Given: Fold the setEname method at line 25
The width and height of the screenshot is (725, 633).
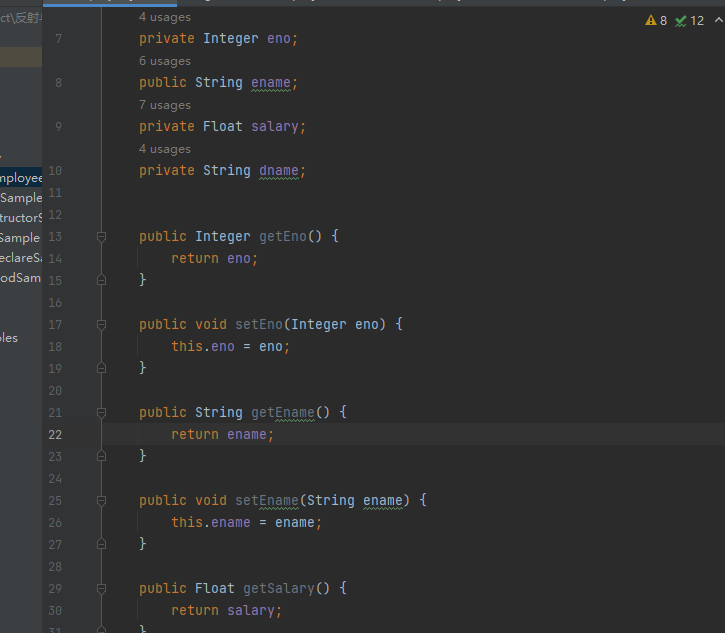Looking at the screenshot, I should click(101, 501).
